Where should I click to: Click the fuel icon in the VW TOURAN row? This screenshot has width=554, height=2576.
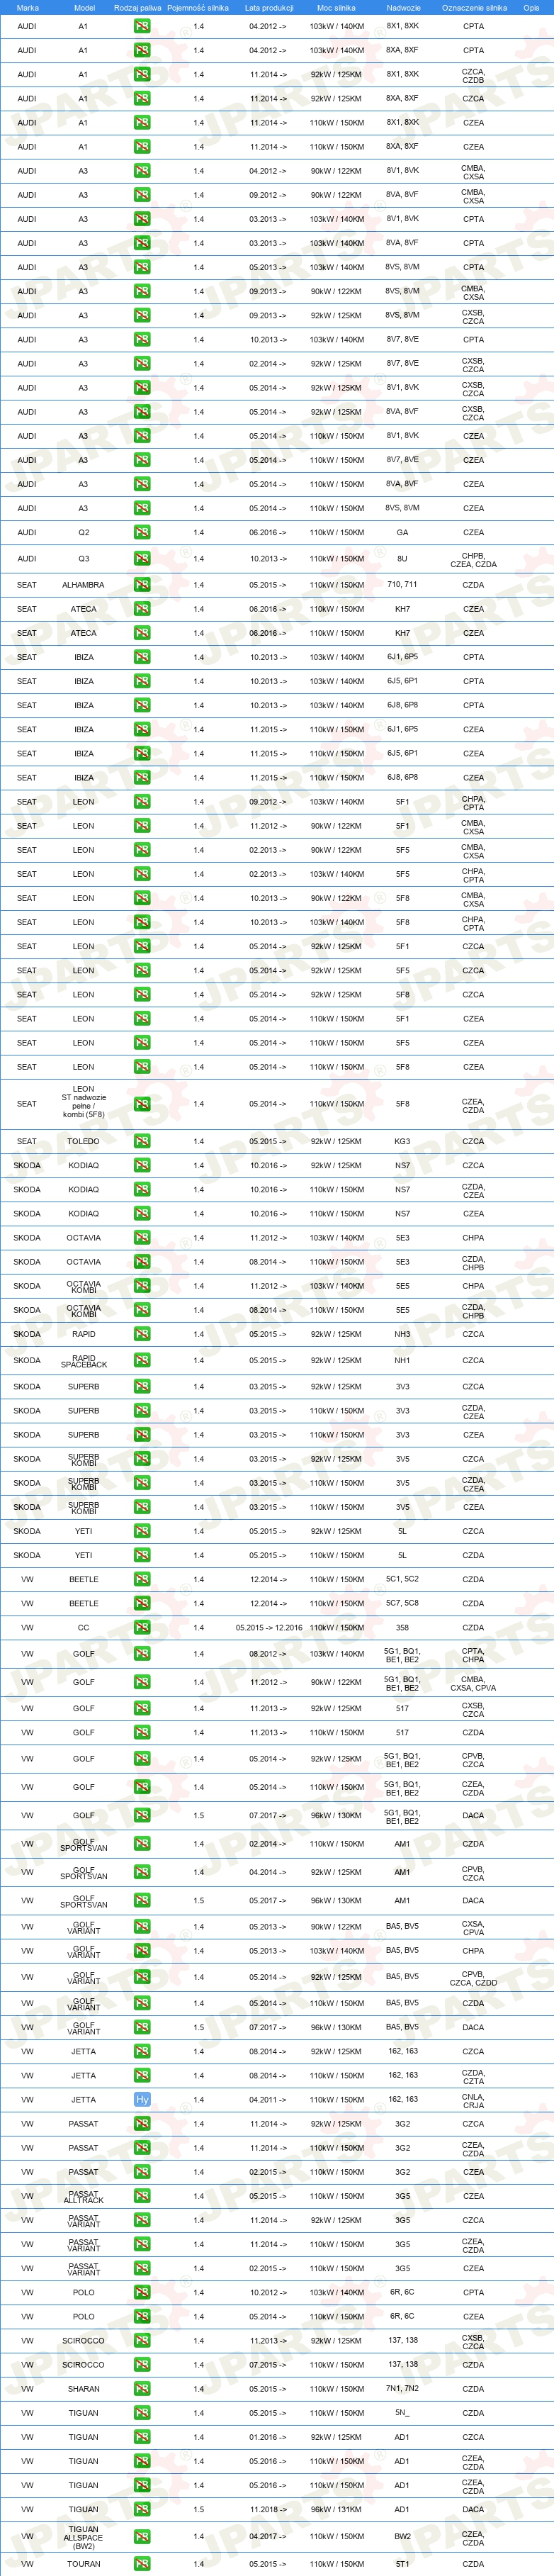point(142,2564)
